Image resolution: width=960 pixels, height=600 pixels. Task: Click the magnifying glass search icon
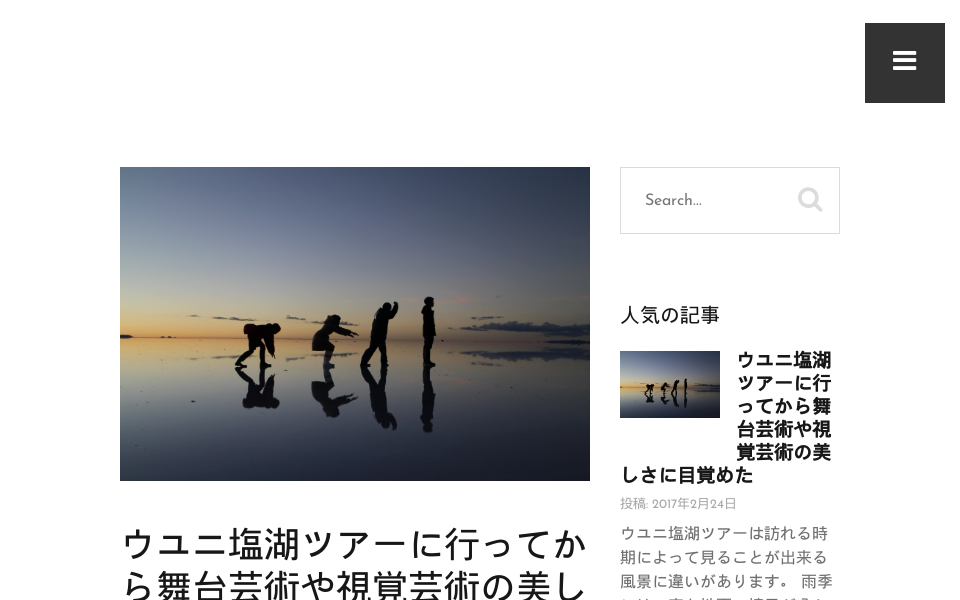[809, 200]
